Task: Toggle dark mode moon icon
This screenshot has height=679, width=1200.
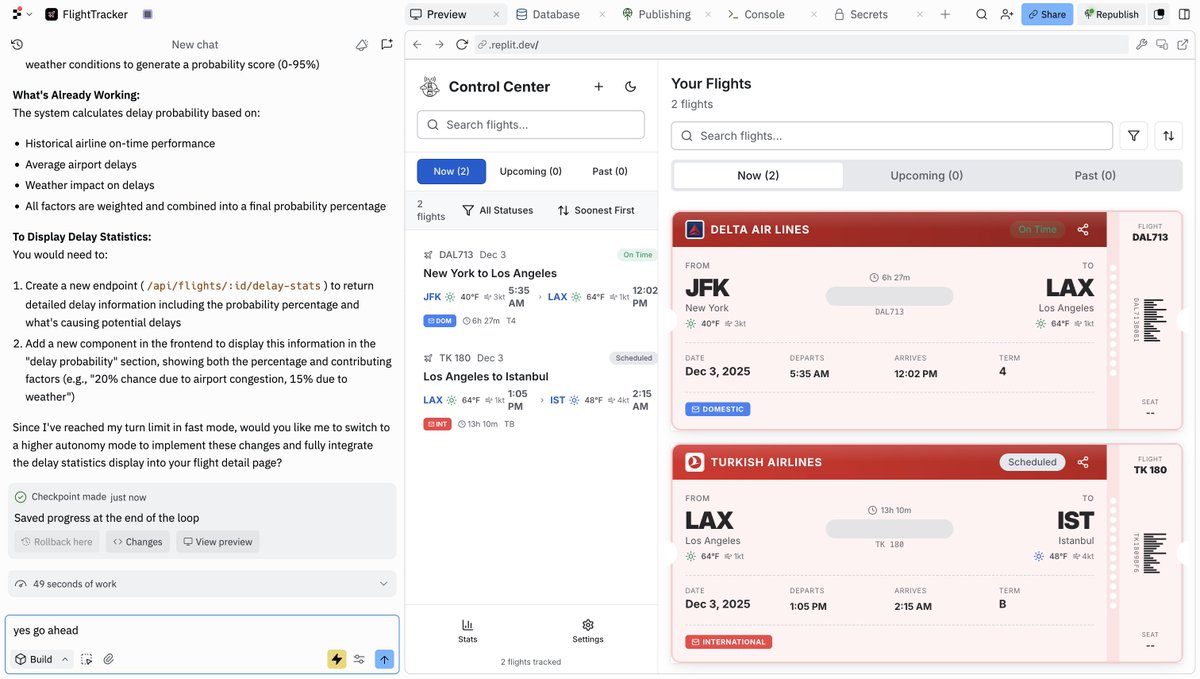Action: 631,87
